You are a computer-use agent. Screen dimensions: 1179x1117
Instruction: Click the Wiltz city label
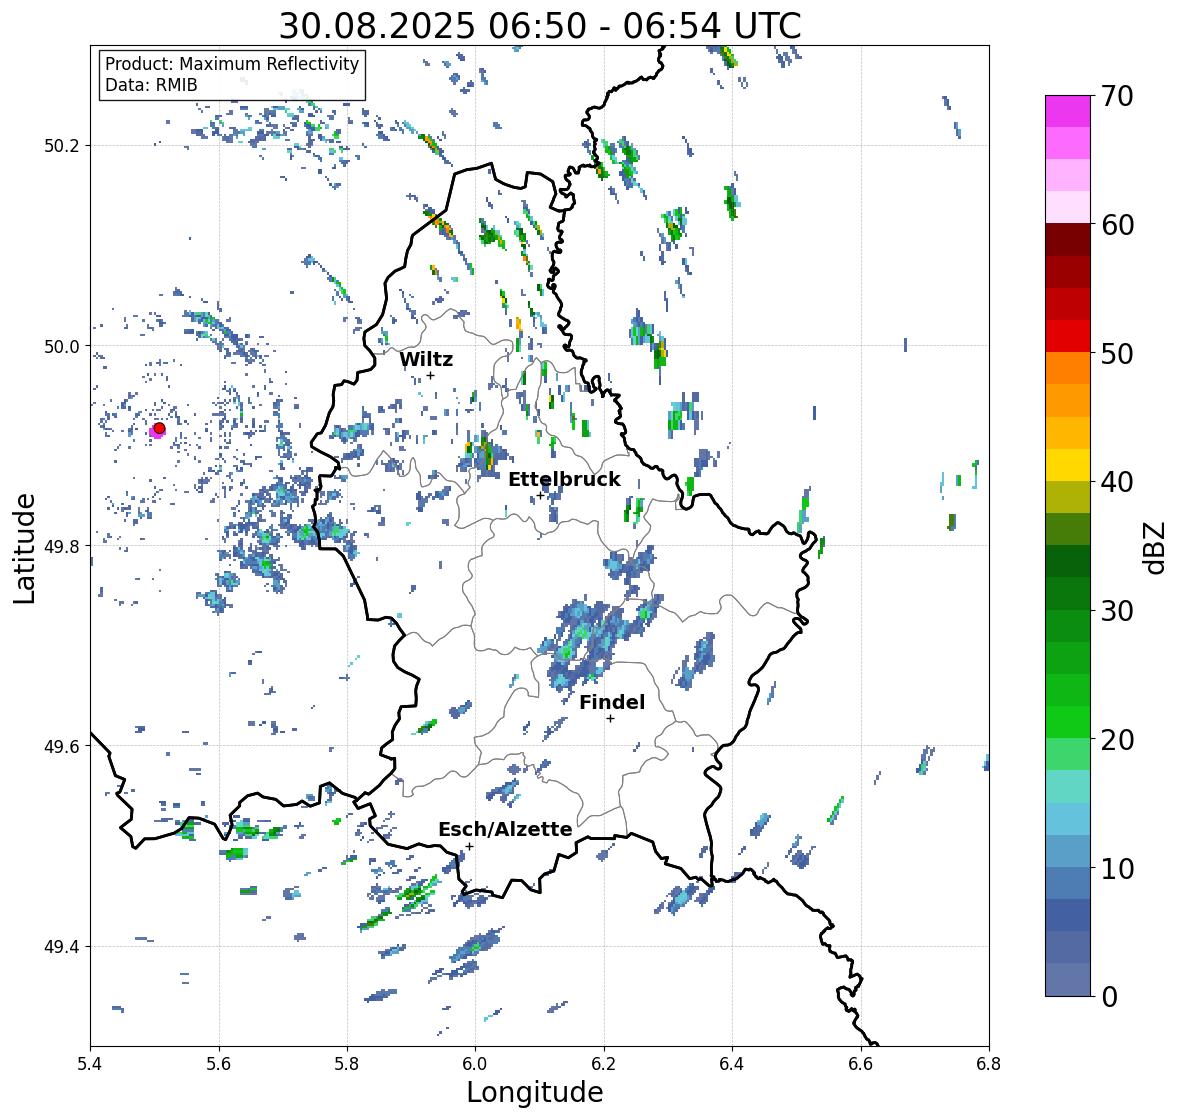426,359
